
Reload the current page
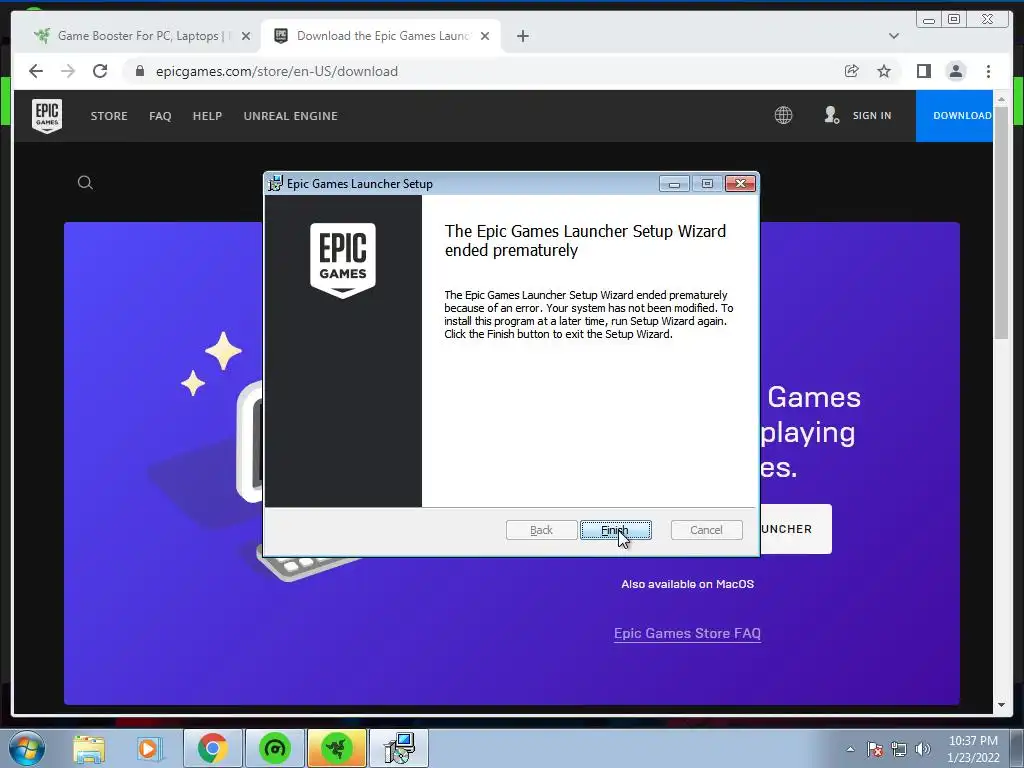pyautogui.click(x=100, y=71)
